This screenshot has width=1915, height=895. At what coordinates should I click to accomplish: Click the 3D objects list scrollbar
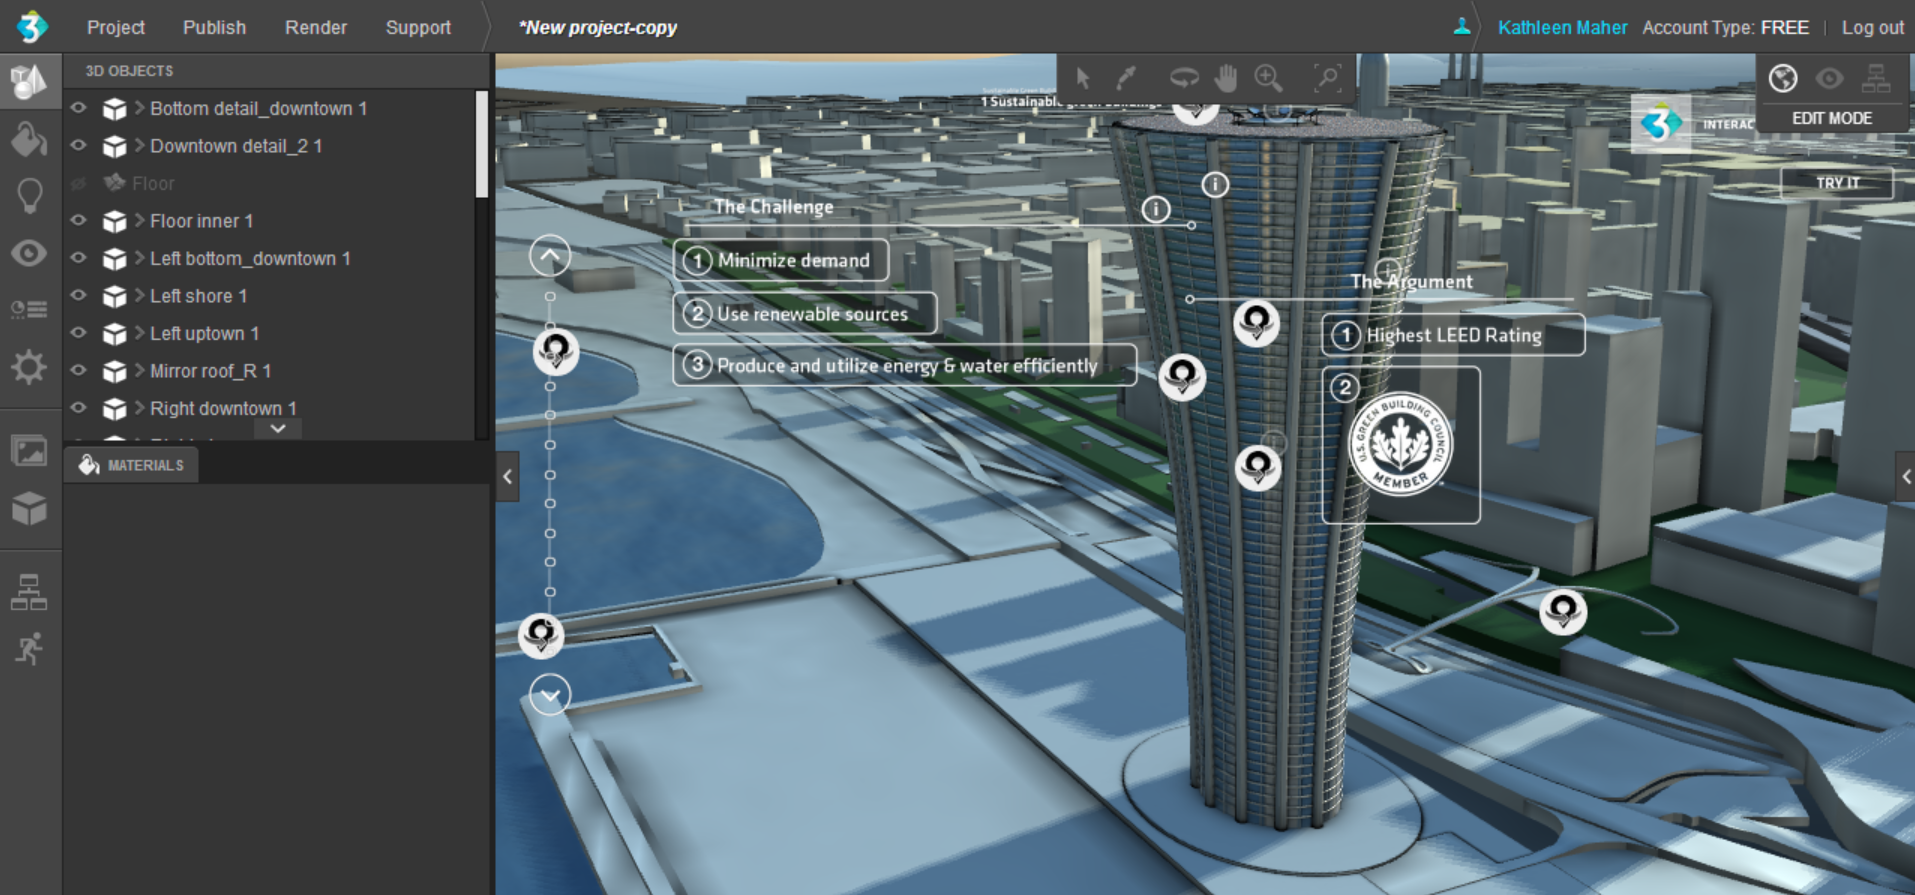[x=482, y=145]
